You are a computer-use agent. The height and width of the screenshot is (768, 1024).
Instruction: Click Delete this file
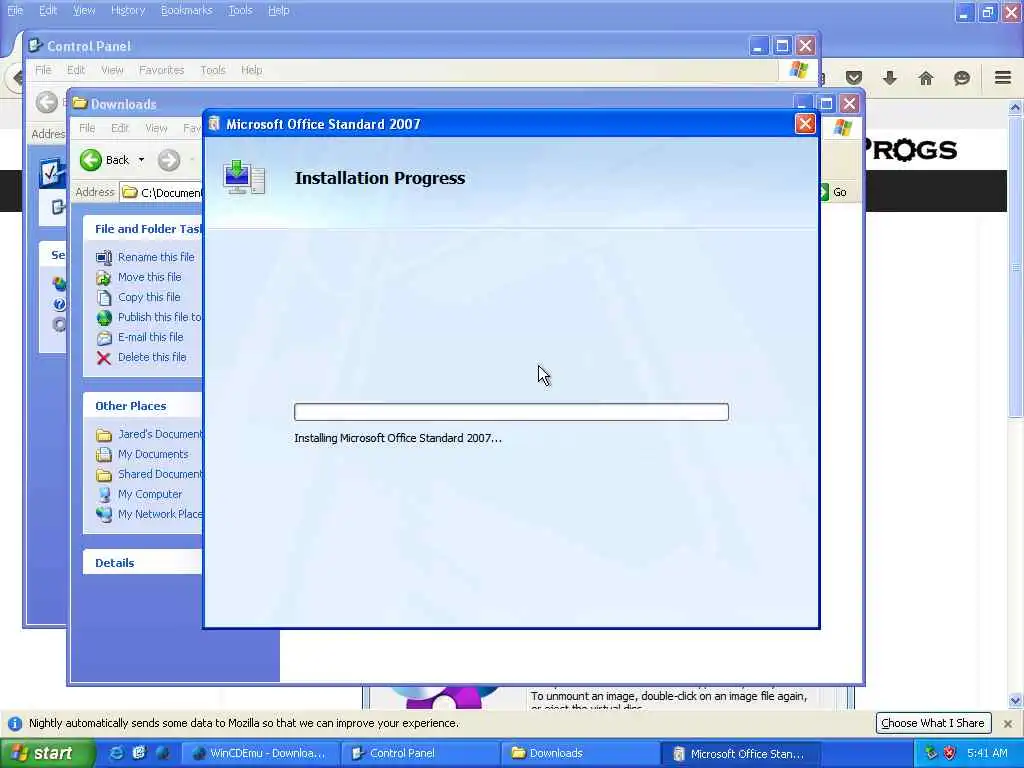click(152, 357)
